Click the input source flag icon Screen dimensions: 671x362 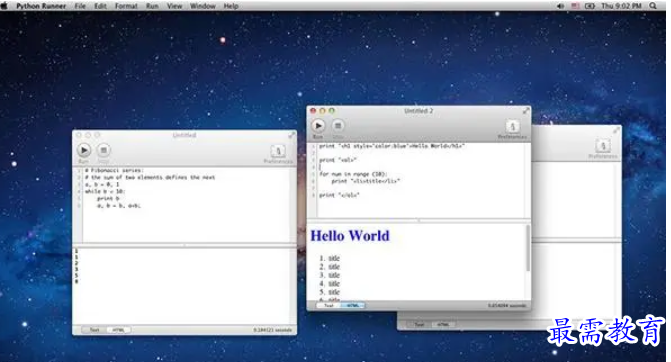(576, 6)
